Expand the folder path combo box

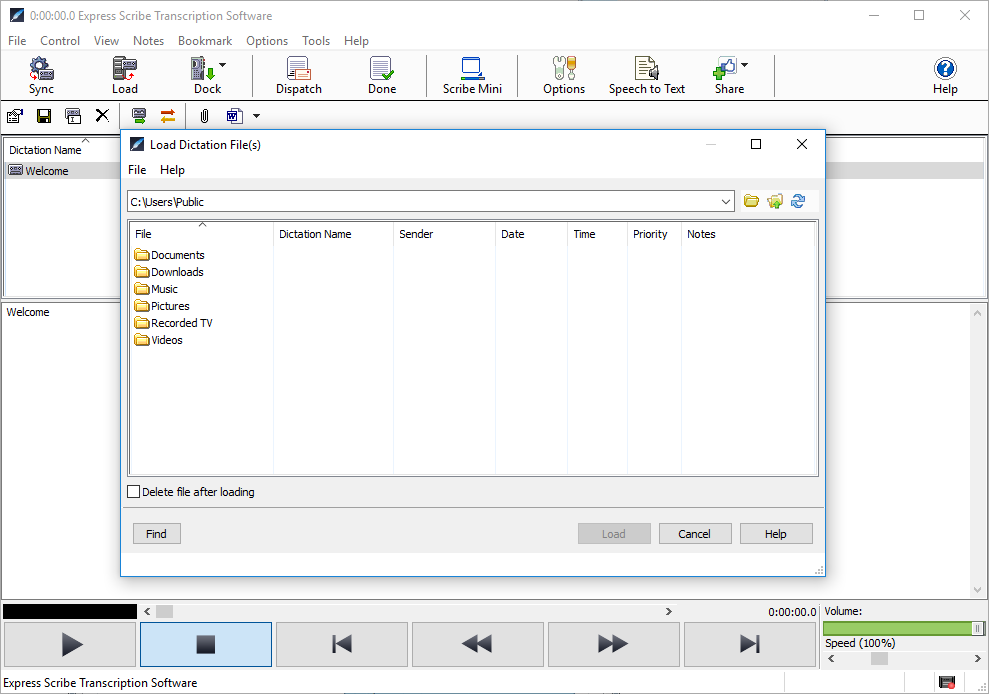(x=726, y=201)
